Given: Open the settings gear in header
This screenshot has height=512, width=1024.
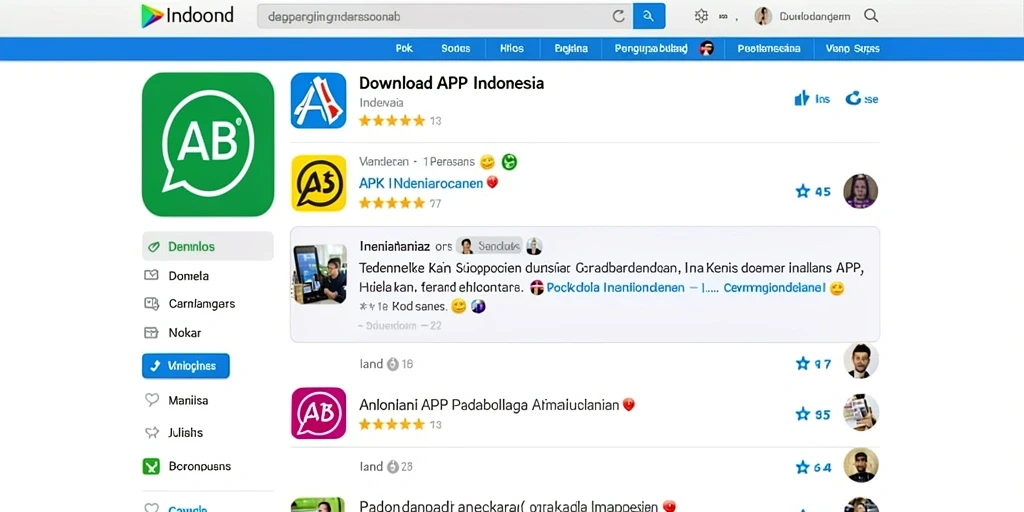Looking at the screenshot, I should (701, 16).
